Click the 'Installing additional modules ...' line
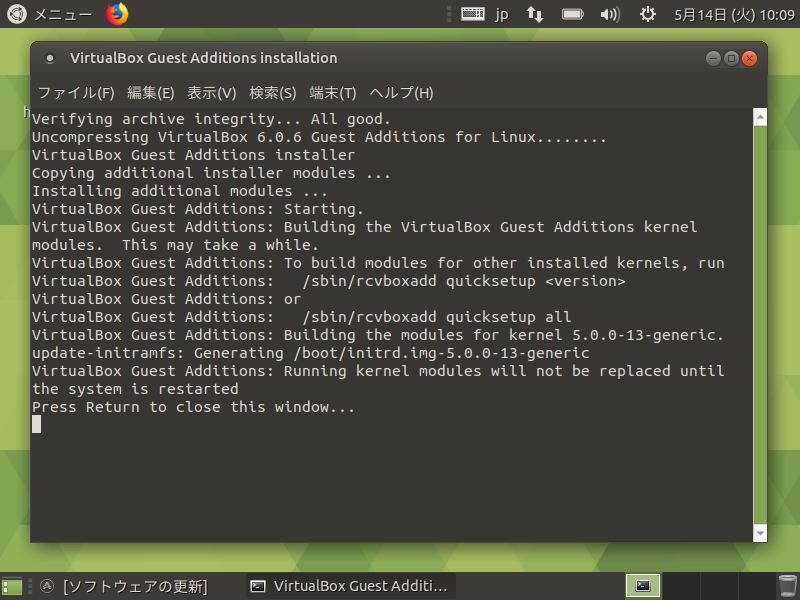Viewport: 800px width, 600px height. (x=180, y=191)
